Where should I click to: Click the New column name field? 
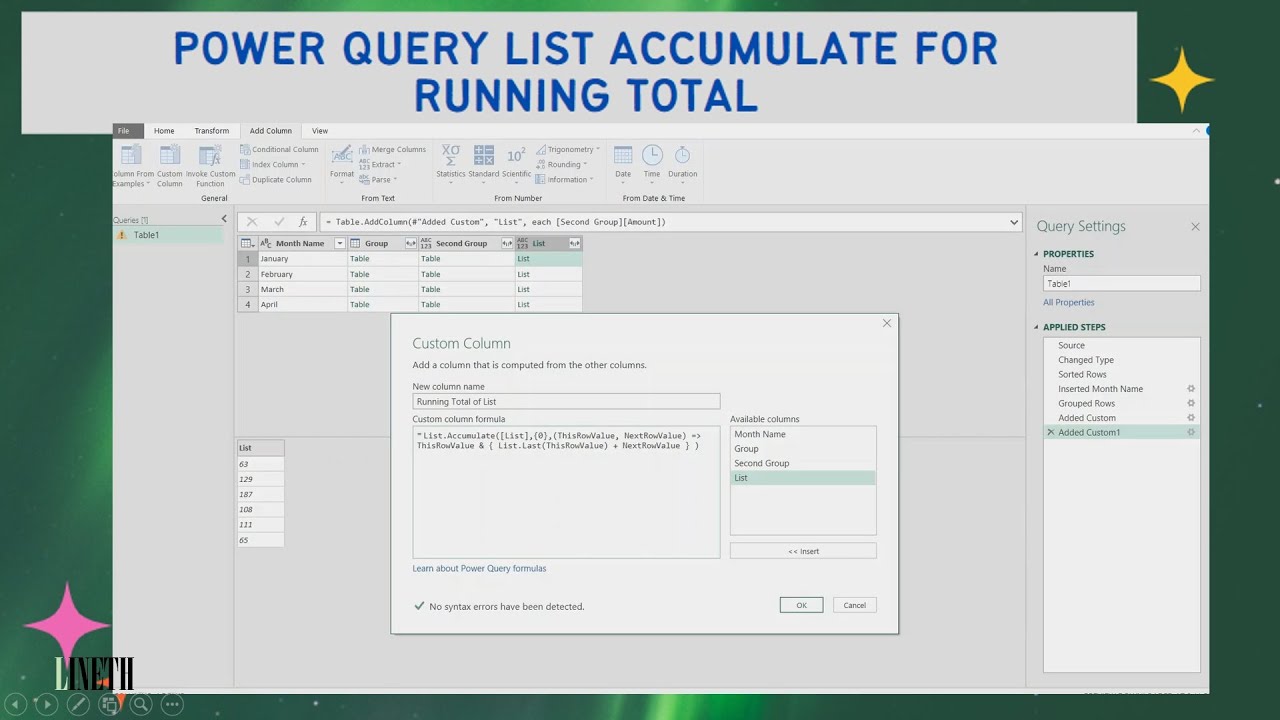tap(566, 401)
